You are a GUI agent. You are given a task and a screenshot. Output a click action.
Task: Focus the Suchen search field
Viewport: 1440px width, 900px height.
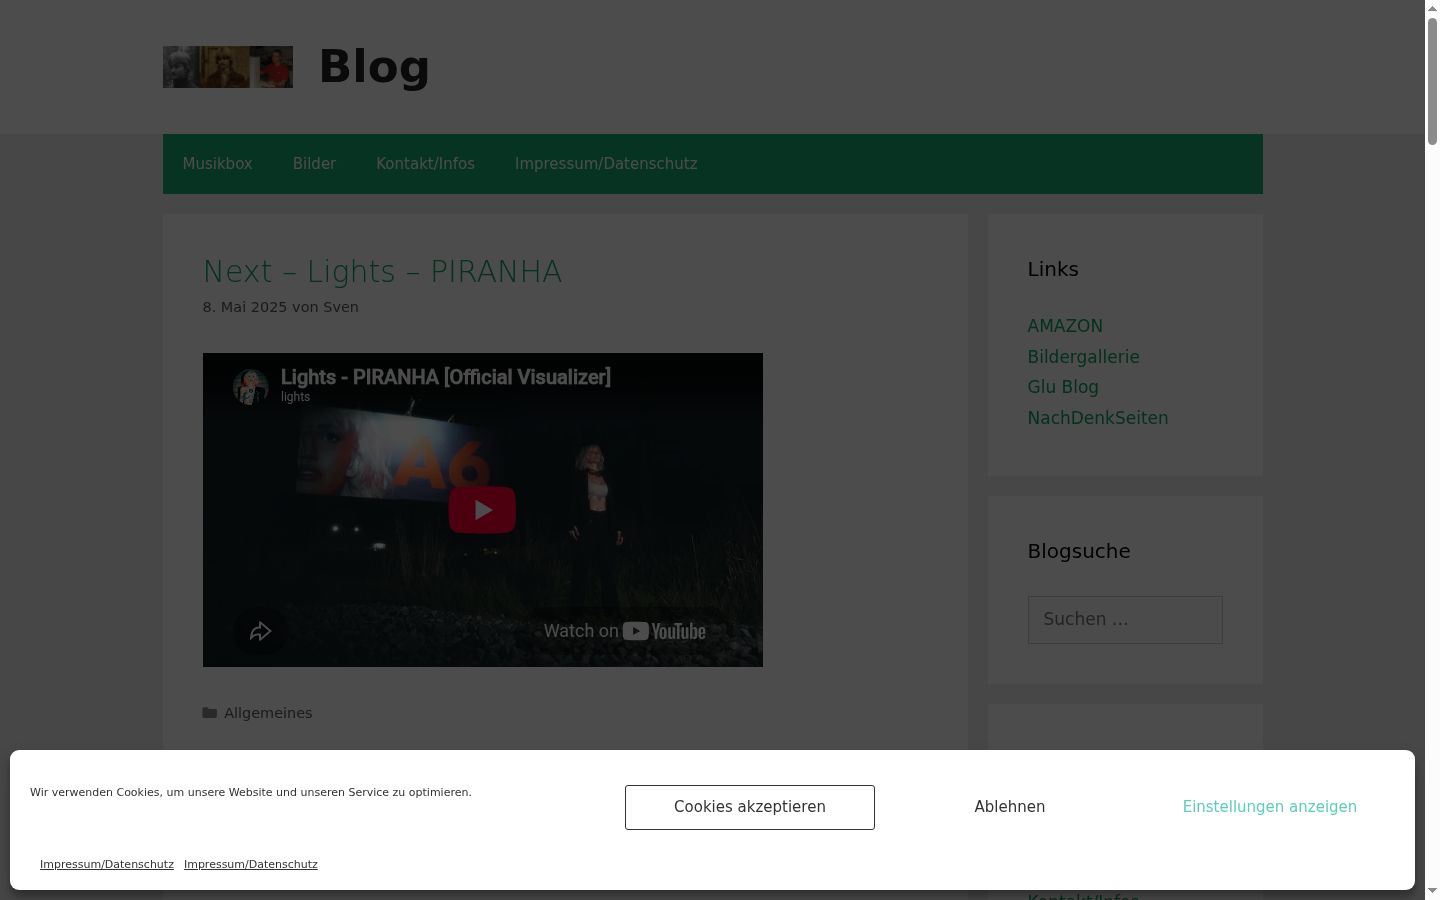click(1125, 620)
